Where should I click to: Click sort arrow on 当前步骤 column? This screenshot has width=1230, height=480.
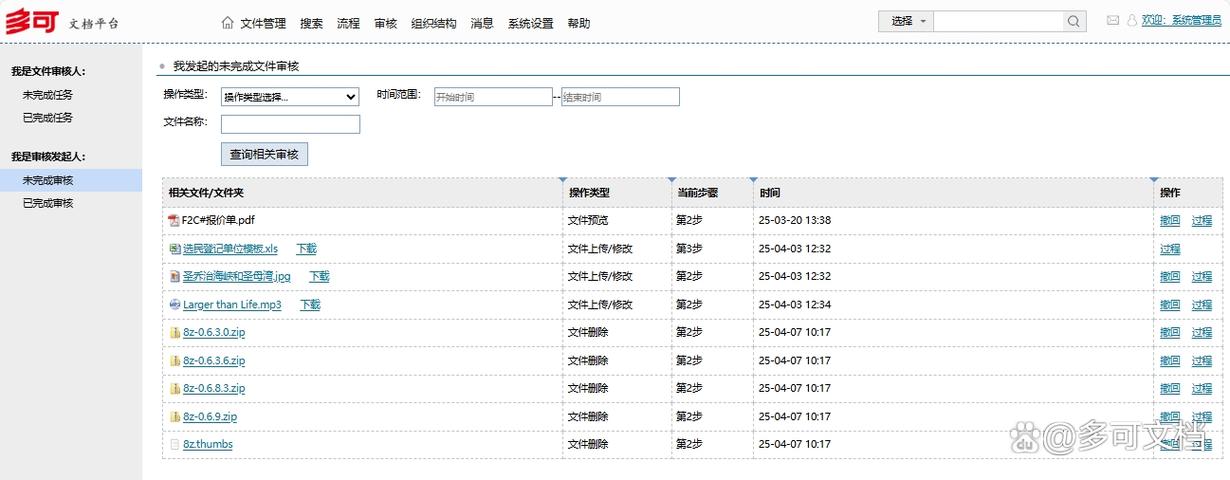[x=671, y=180]
